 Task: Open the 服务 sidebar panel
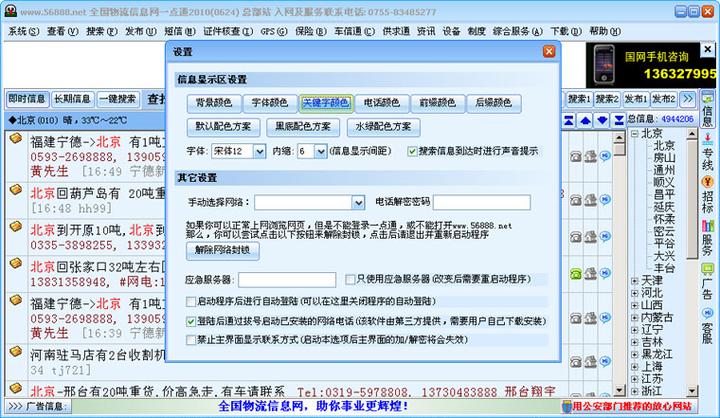pos(707,238)
